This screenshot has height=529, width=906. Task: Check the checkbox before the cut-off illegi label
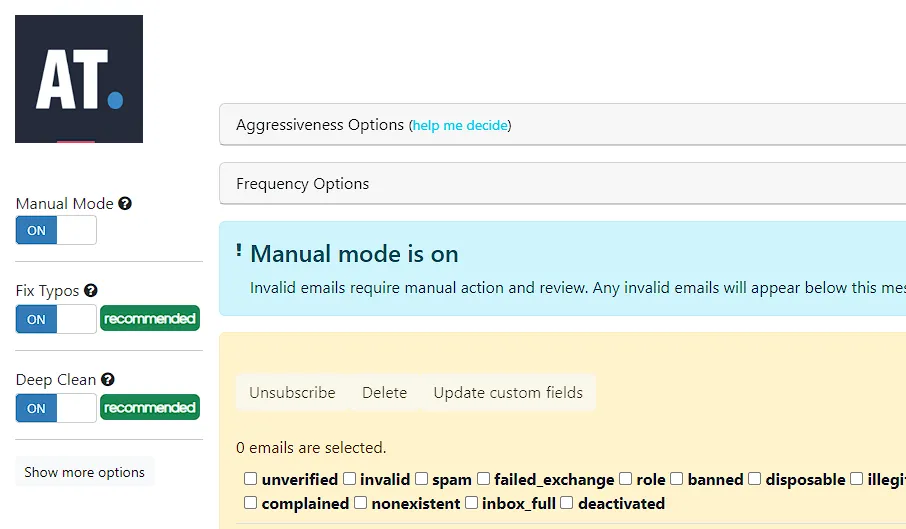[x=856, y=479]
